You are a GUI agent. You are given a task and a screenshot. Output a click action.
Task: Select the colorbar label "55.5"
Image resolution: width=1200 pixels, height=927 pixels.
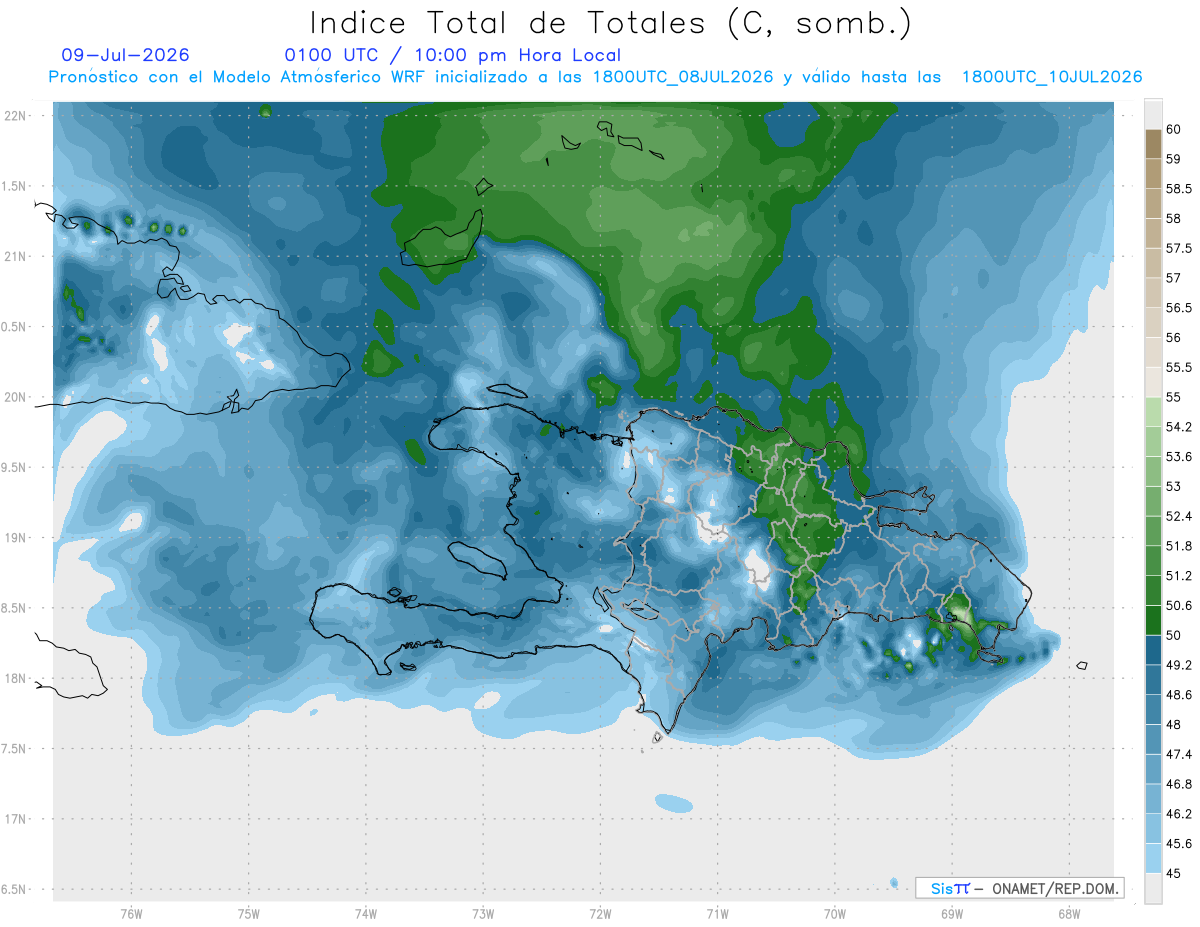click(x=1180, y=368)
